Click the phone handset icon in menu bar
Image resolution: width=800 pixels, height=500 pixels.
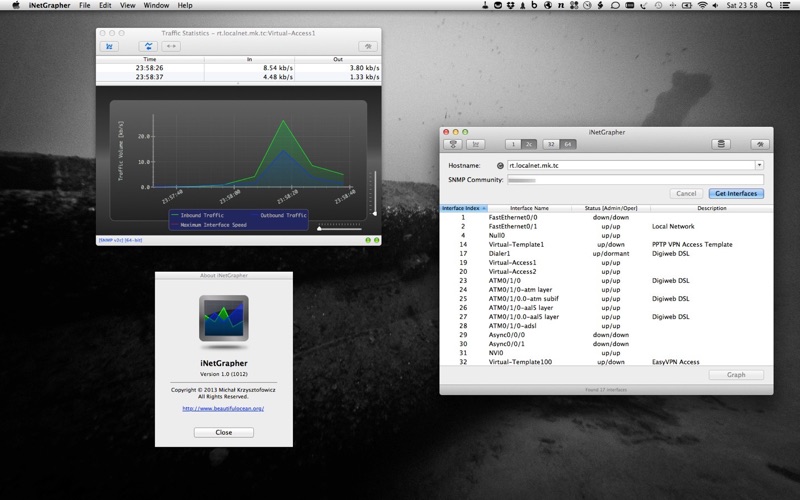643,5
